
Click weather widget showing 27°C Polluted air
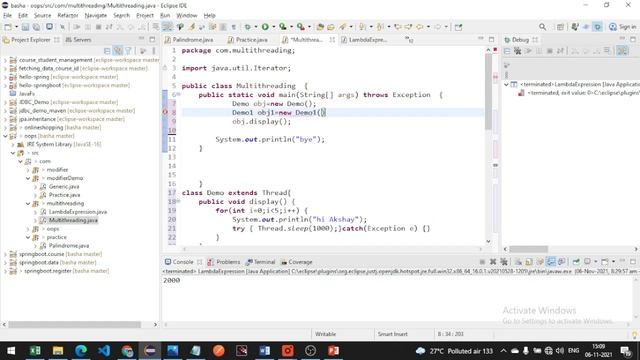[x=454, y=351]
